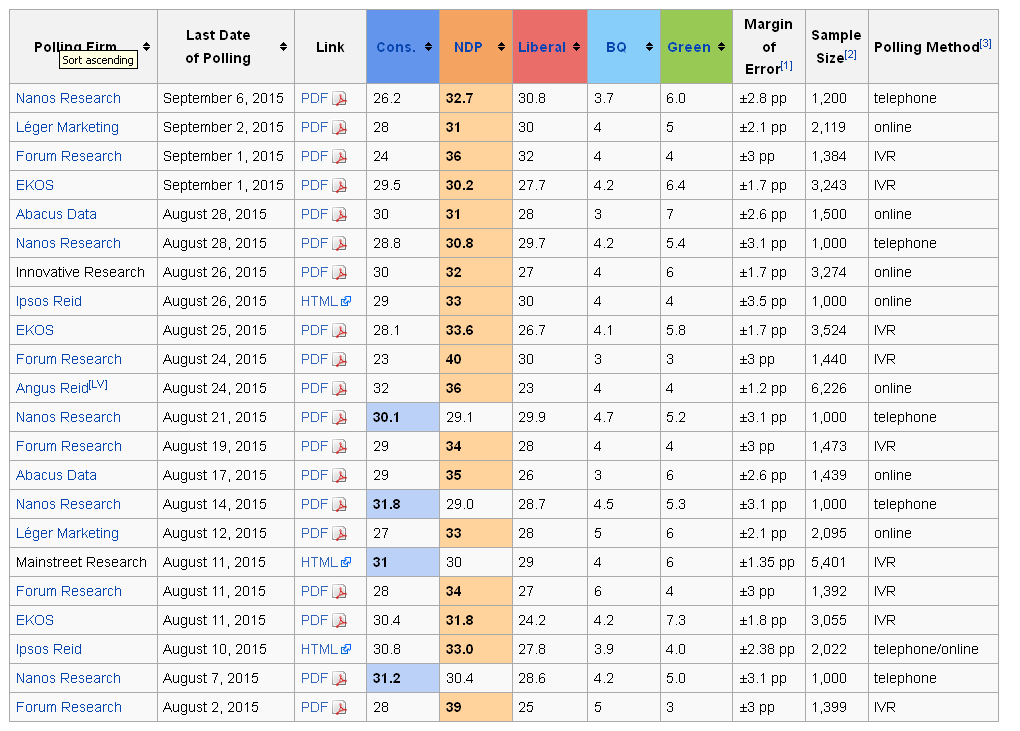
Task: Select August 2, 2015 date cell
Action: click(x=226, y=707)
